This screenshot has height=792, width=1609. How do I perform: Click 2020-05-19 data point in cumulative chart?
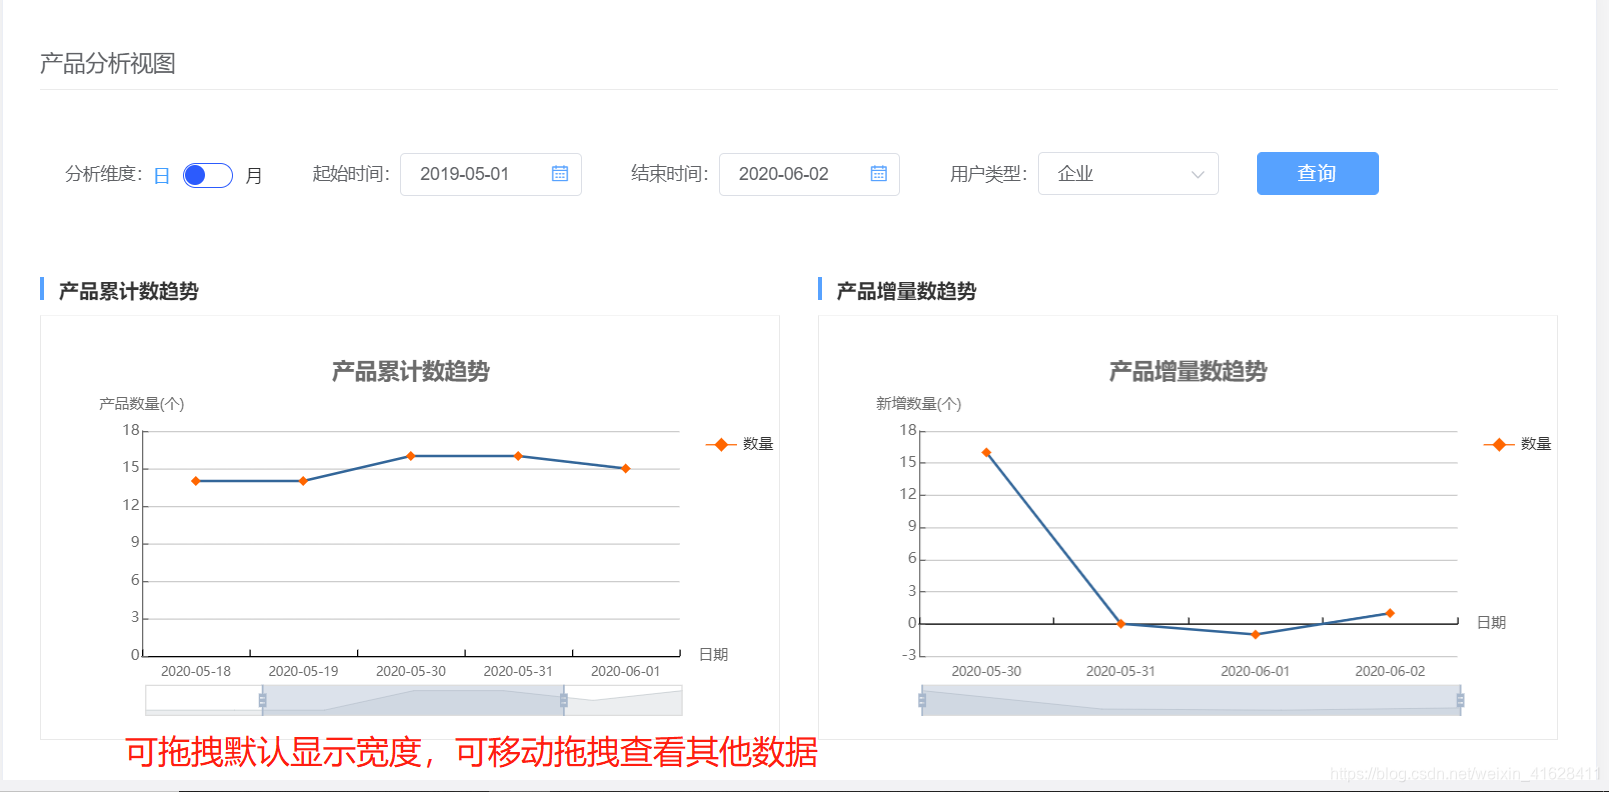coord(303,481)
